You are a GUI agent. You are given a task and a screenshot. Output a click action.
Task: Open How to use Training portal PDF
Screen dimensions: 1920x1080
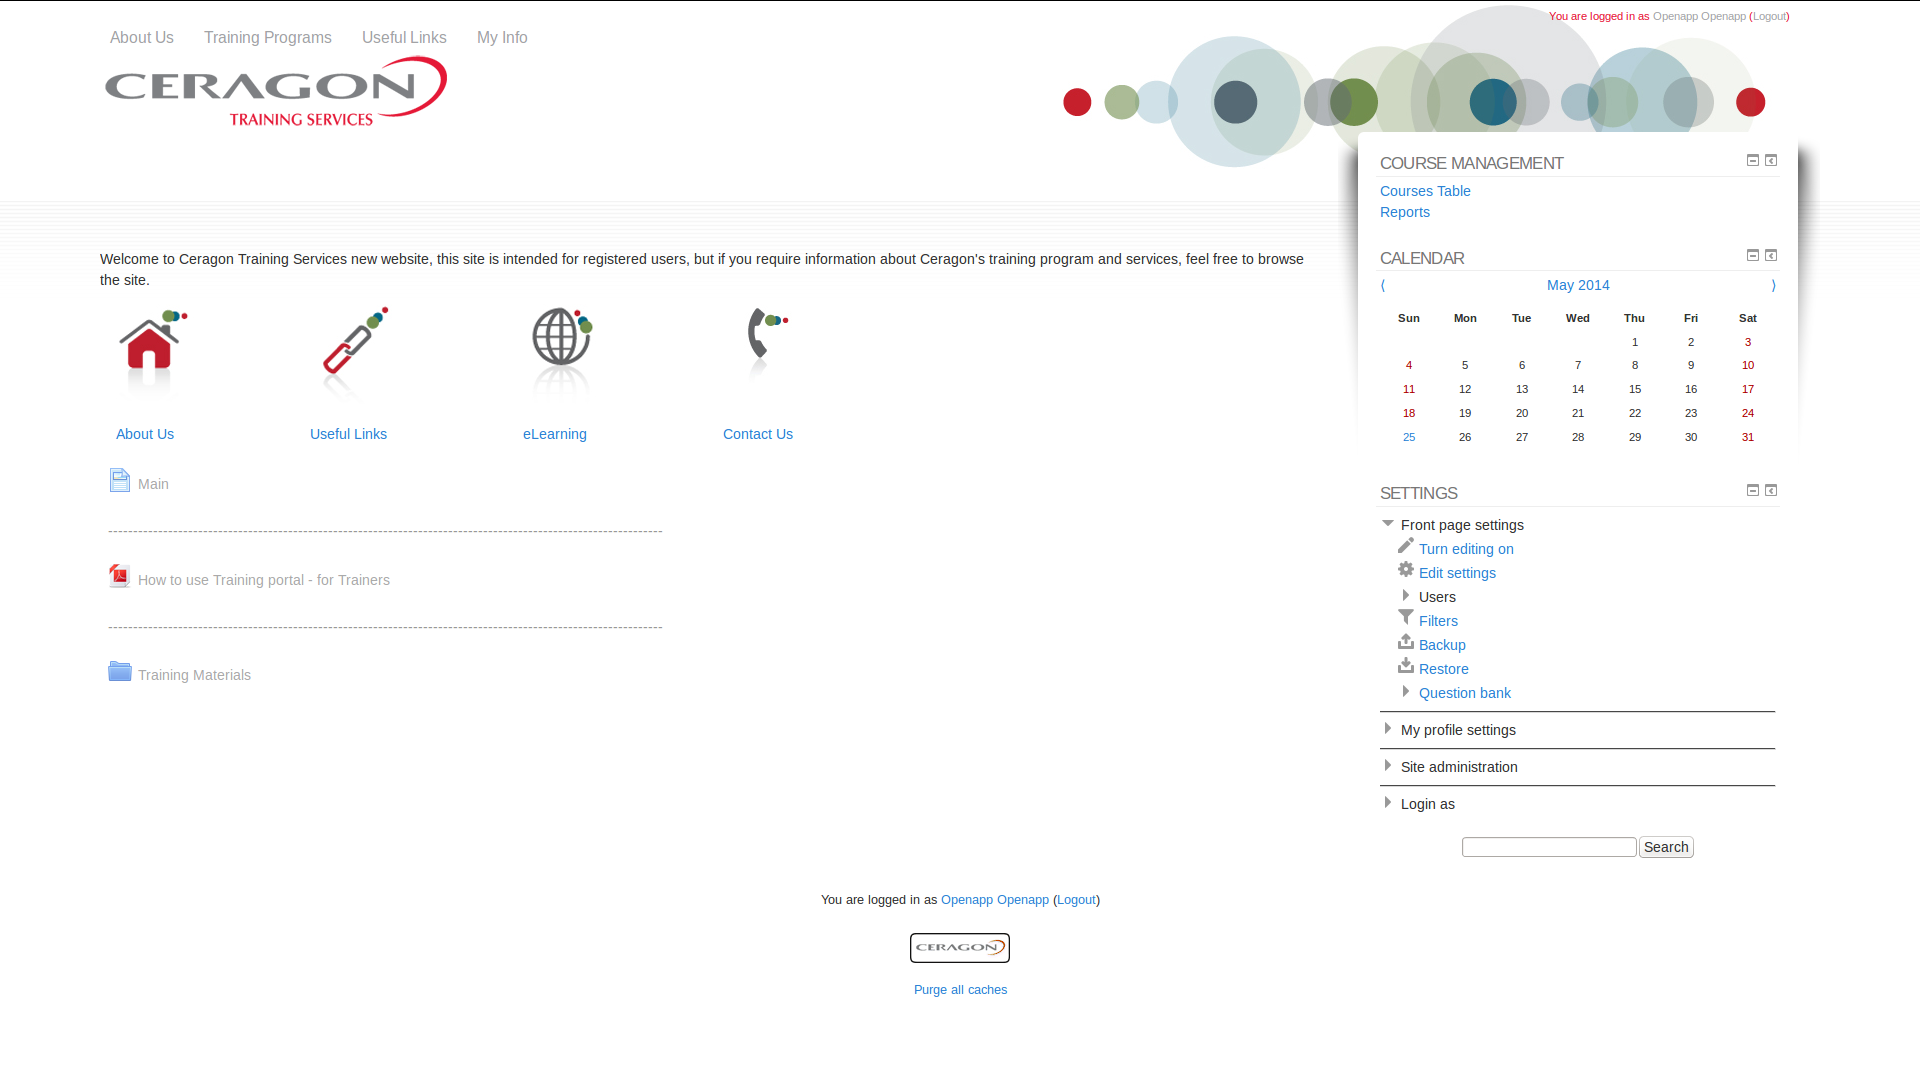click(x=264, y=580)
